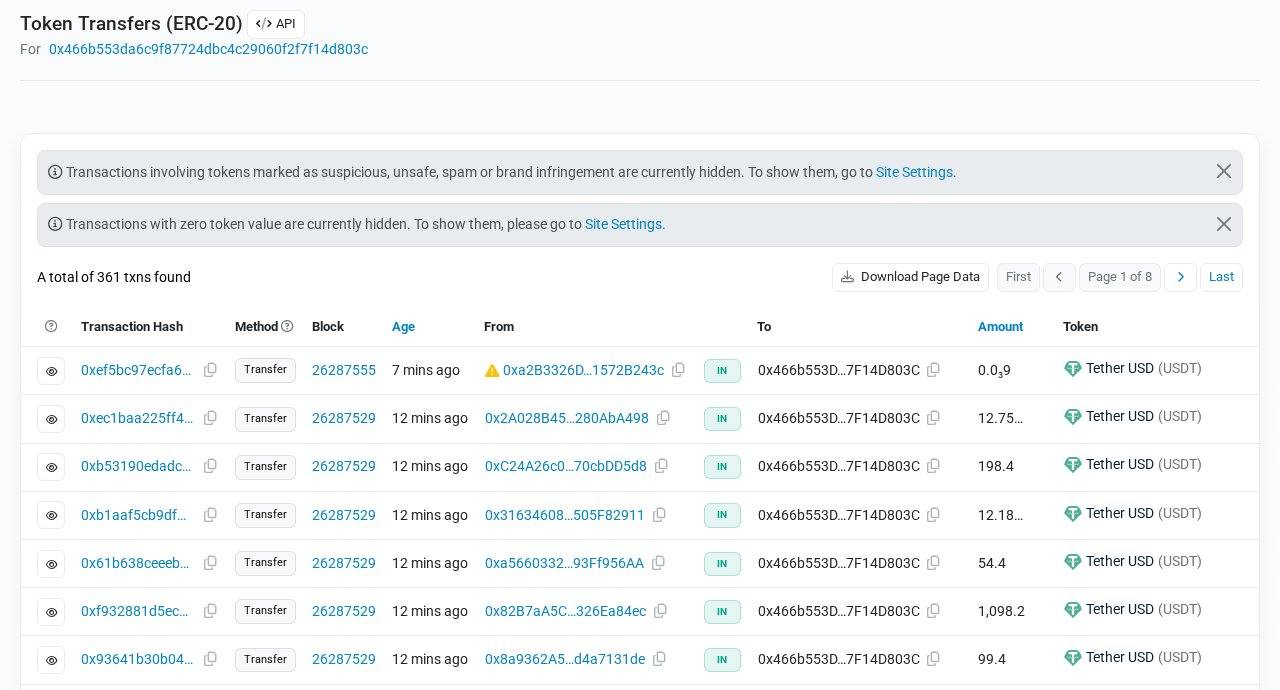
Task: Select the 'A total of 361 txns found' text
Action: [x=114, y=277]
